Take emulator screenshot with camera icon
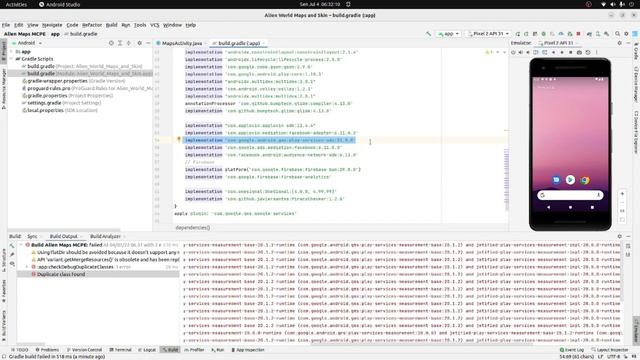The image size is (640, 360). [579, 52]
